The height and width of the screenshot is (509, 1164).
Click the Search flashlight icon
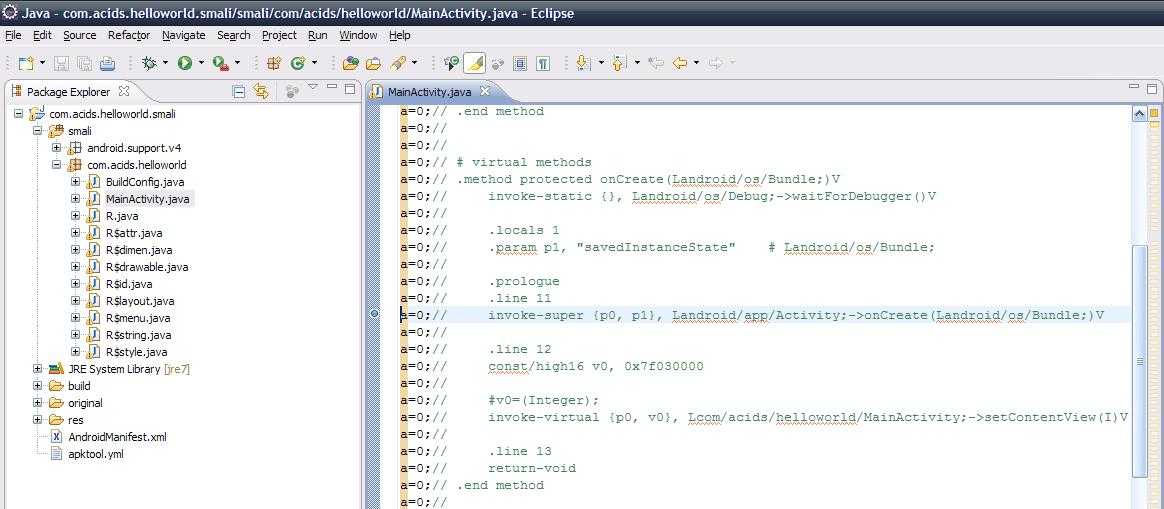coord(399,64)
